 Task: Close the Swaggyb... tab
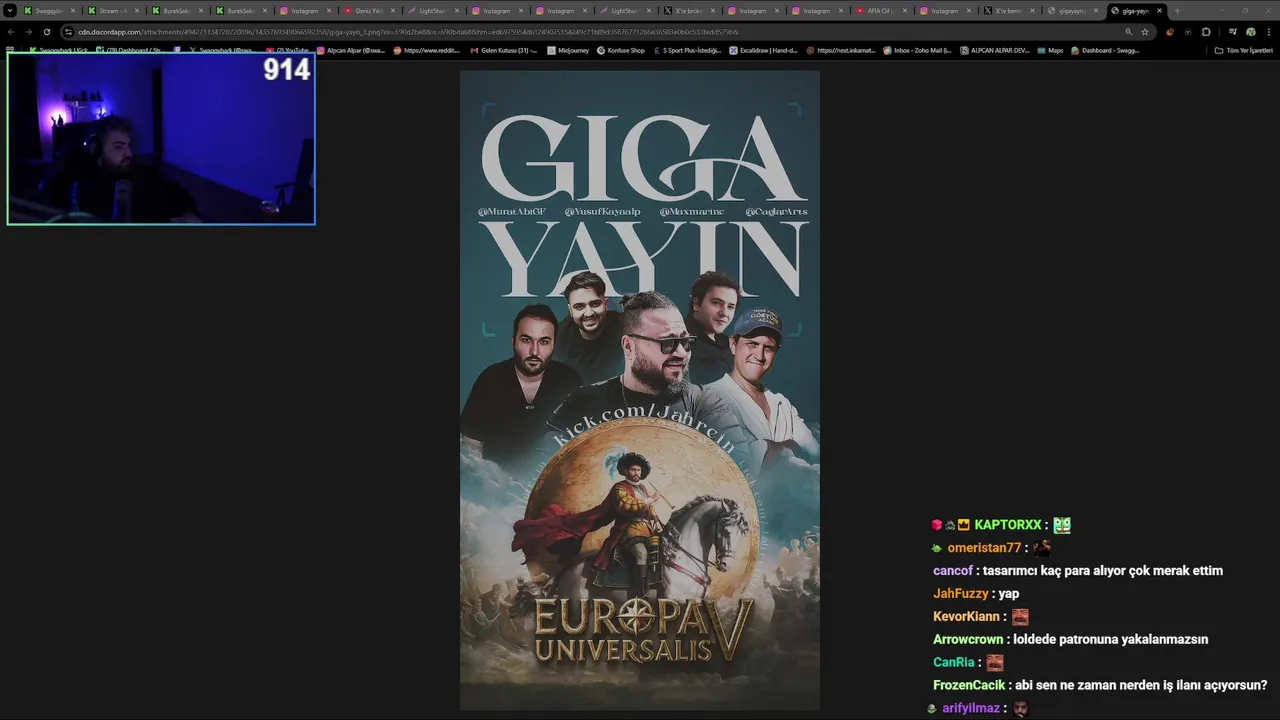(73, 10)
